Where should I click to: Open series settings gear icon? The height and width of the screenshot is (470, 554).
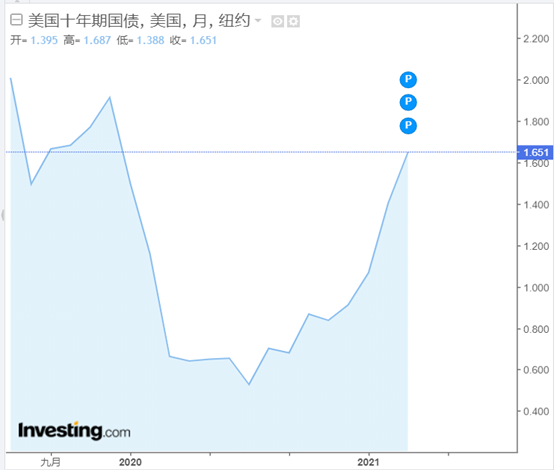(x=293, y=22)
